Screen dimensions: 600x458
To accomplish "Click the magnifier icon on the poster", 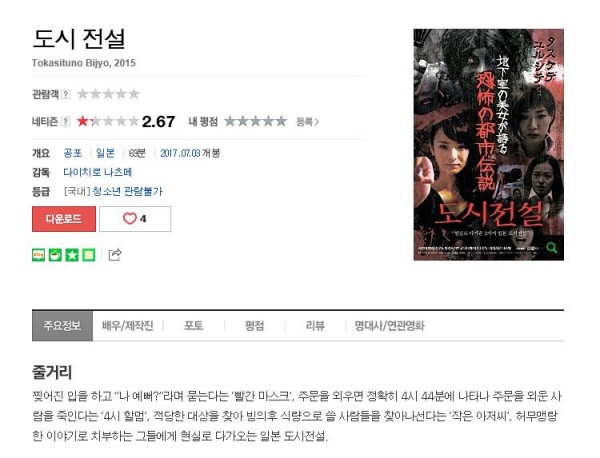I will pyautogui.click(x=551, y=248).
